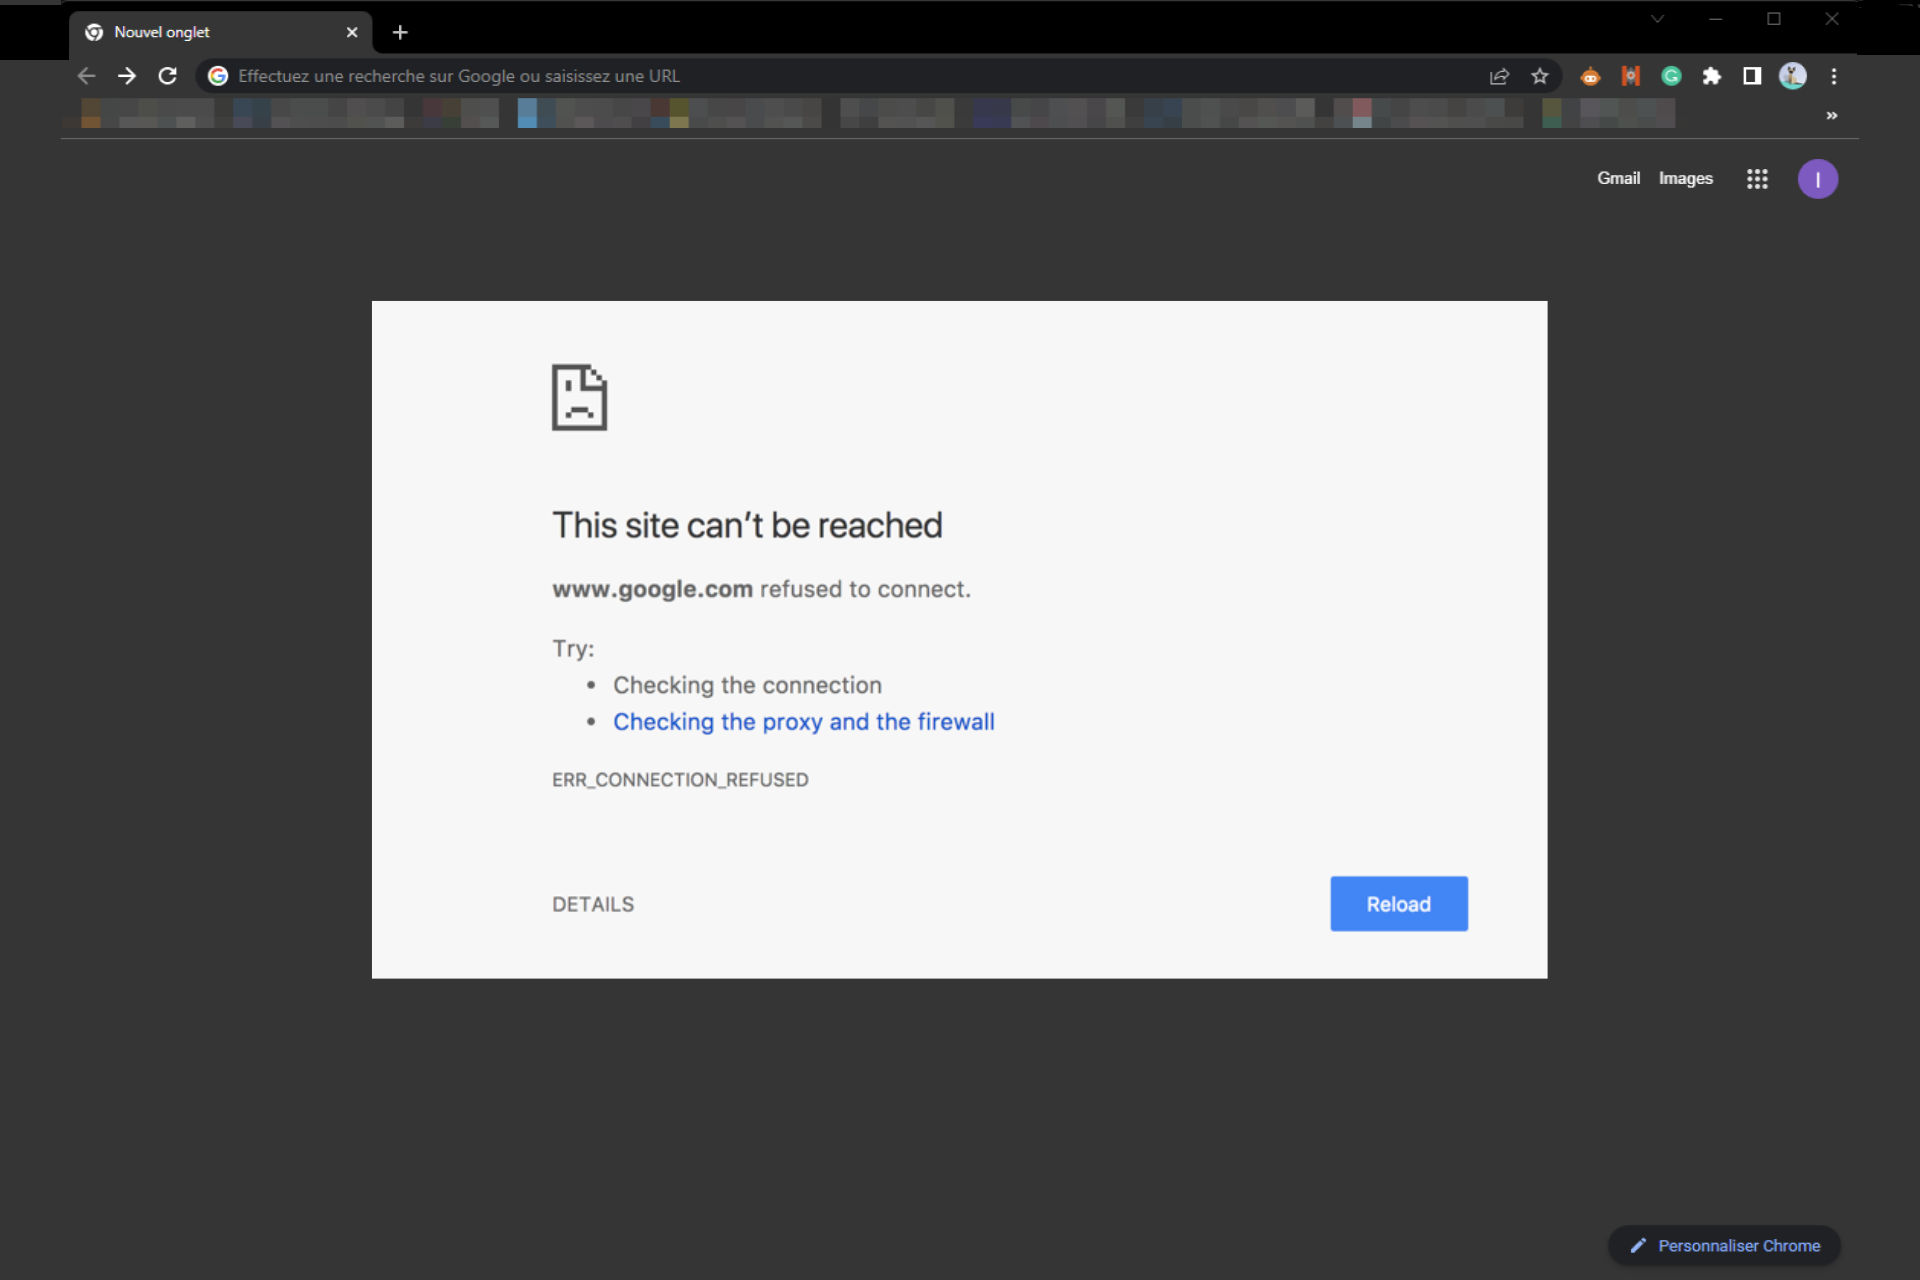This screenshot has width=1920, height=1280.
Task: Open tab search chevron in title bar
Action: point(1657,19)
